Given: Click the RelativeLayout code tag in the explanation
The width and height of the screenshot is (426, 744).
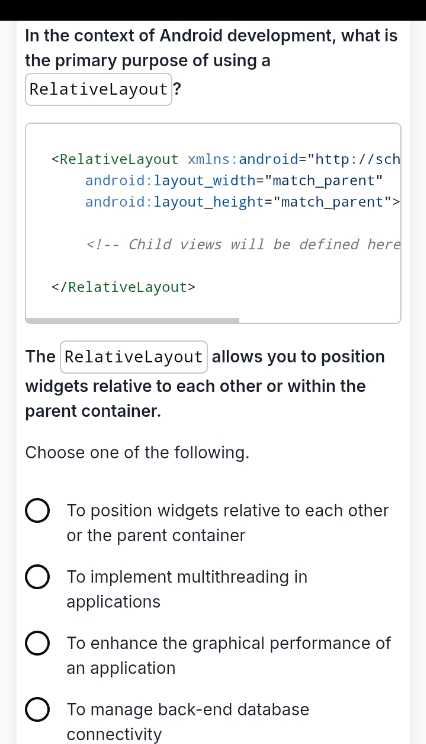Looking at the screenshot, I should (134, 357).
